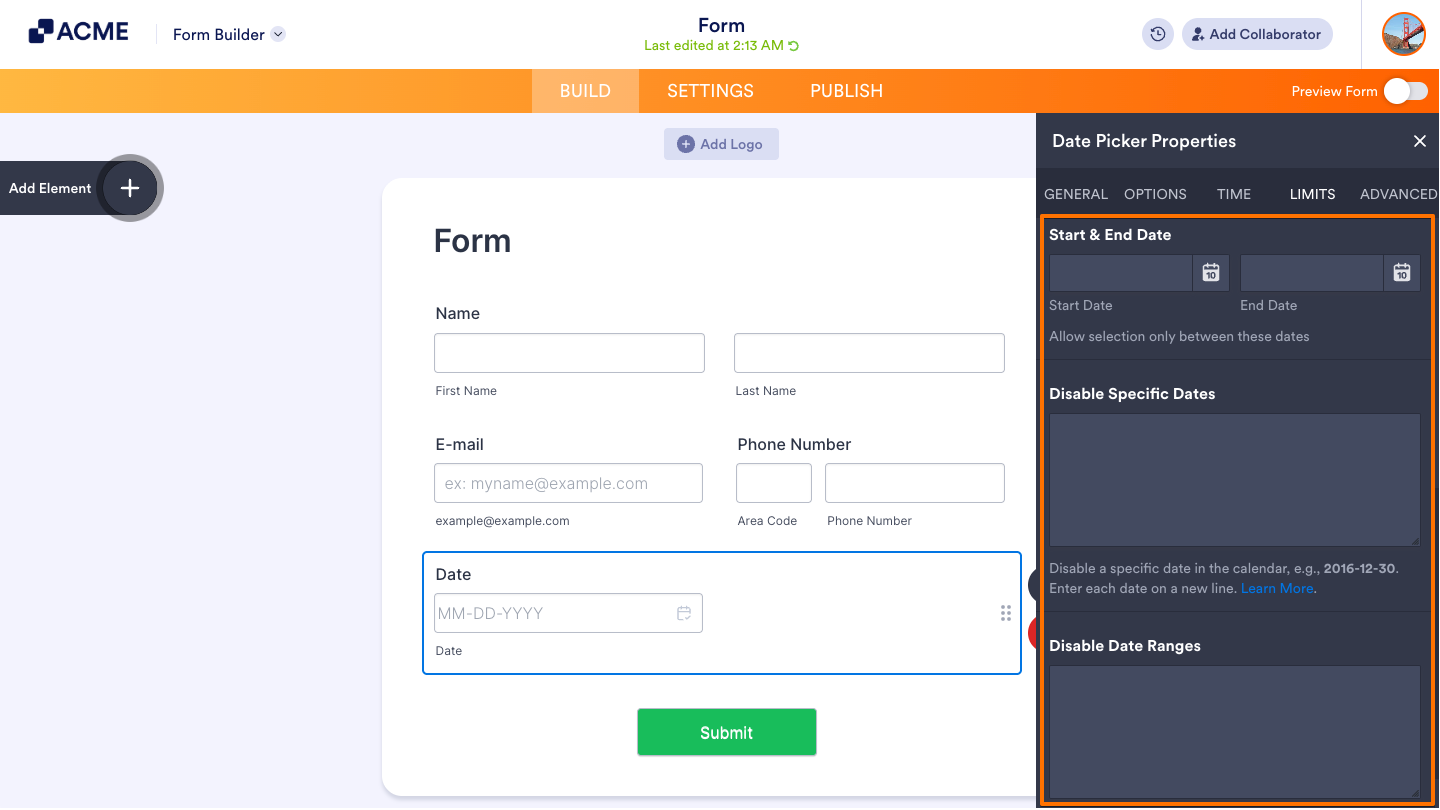Click the Add Element plus icon

pos(129,188)
